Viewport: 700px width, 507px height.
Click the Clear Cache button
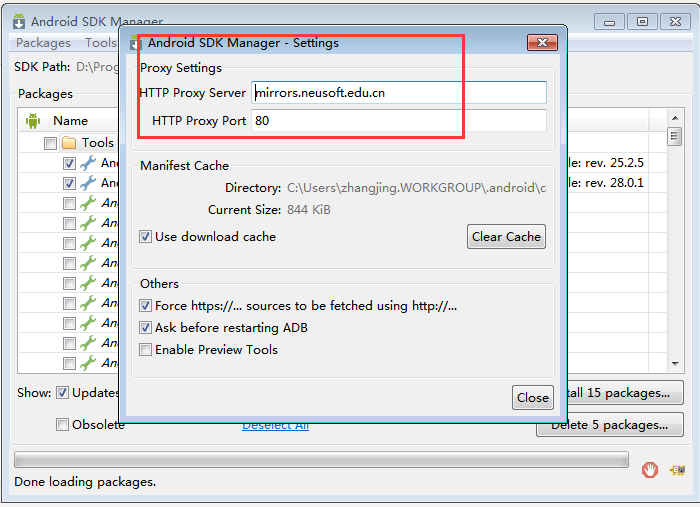(506, 237)
